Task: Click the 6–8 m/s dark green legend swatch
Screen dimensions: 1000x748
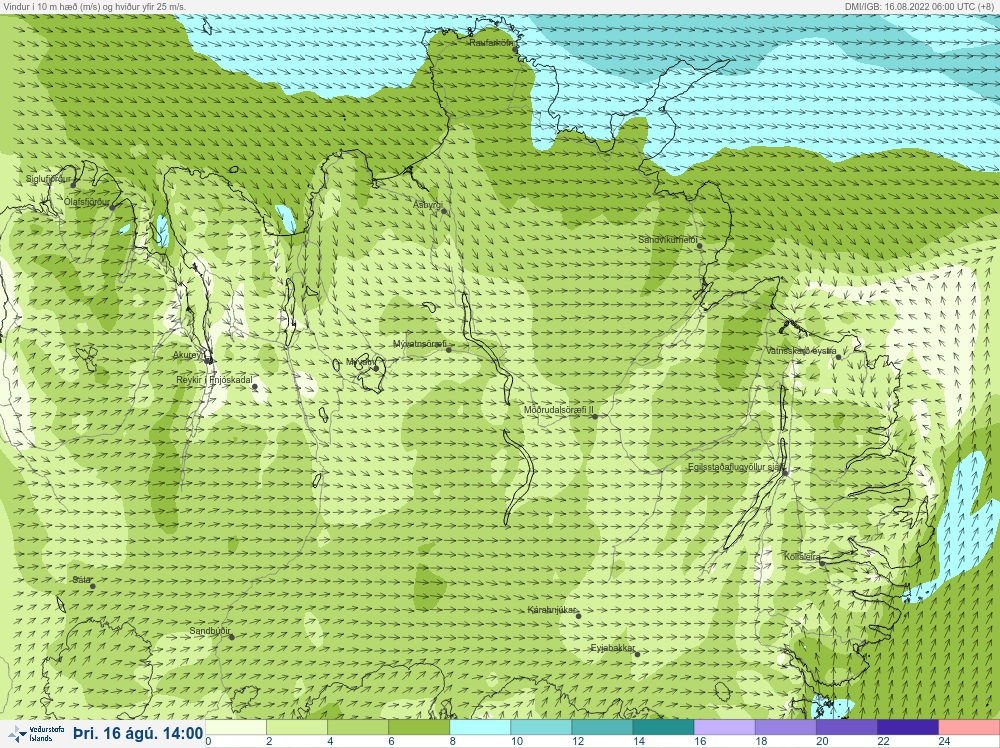Action: point(419,727)
